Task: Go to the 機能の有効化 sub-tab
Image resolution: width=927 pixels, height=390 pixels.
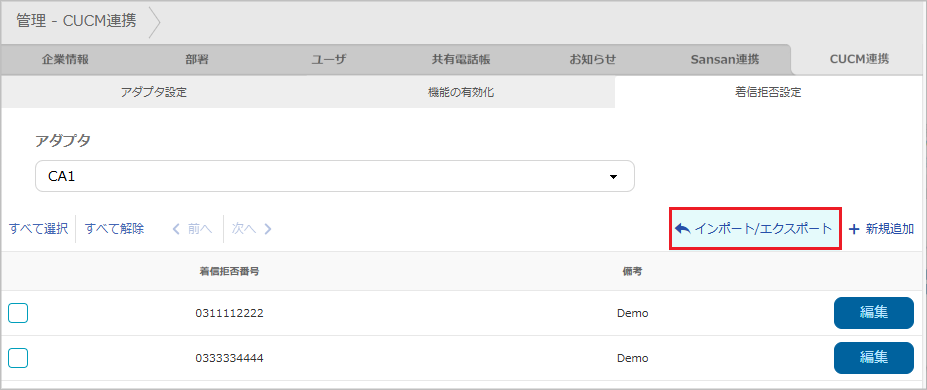Action: tap(461, 92)
